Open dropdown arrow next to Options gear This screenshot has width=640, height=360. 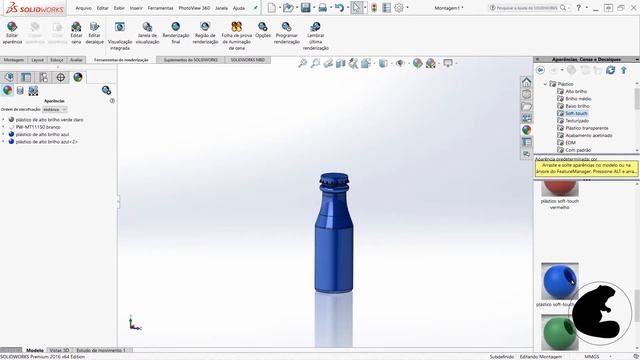pos(407,8)
